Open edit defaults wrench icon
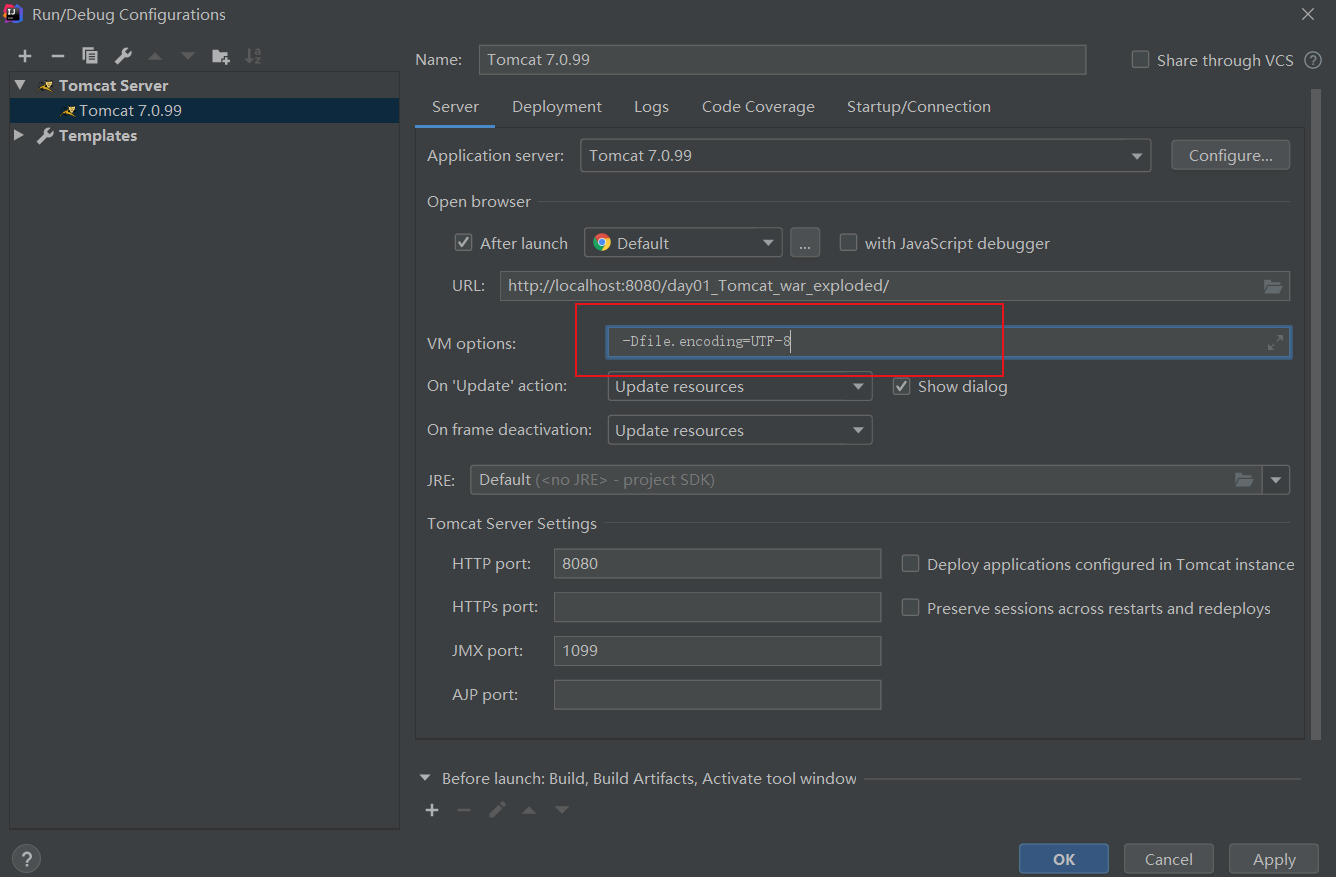 pyautogui.click(x=122, y=56)
